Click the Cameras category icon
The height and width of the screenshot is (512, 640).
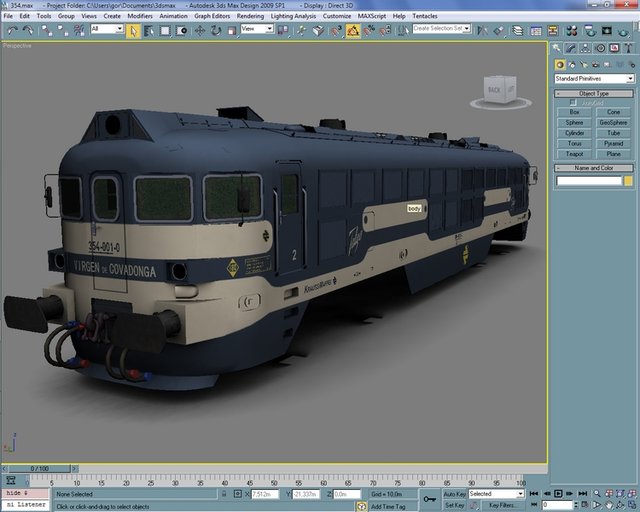tap(596, 64)
